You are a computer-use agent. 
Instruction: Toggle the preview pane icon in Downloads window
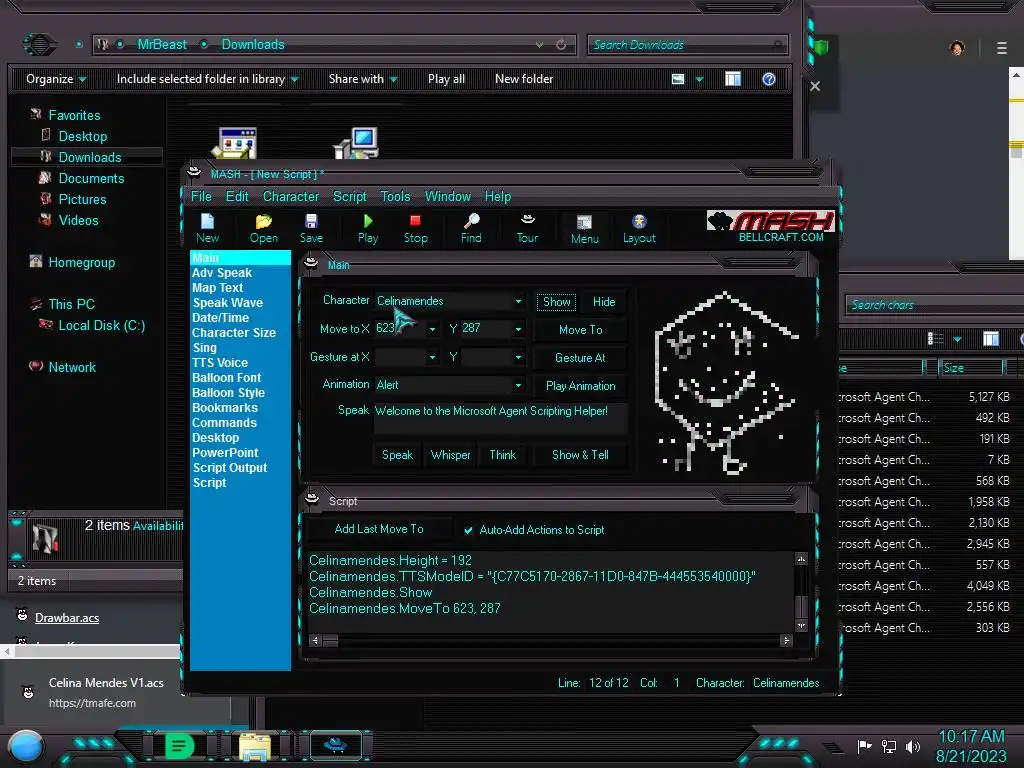point(733,79)
